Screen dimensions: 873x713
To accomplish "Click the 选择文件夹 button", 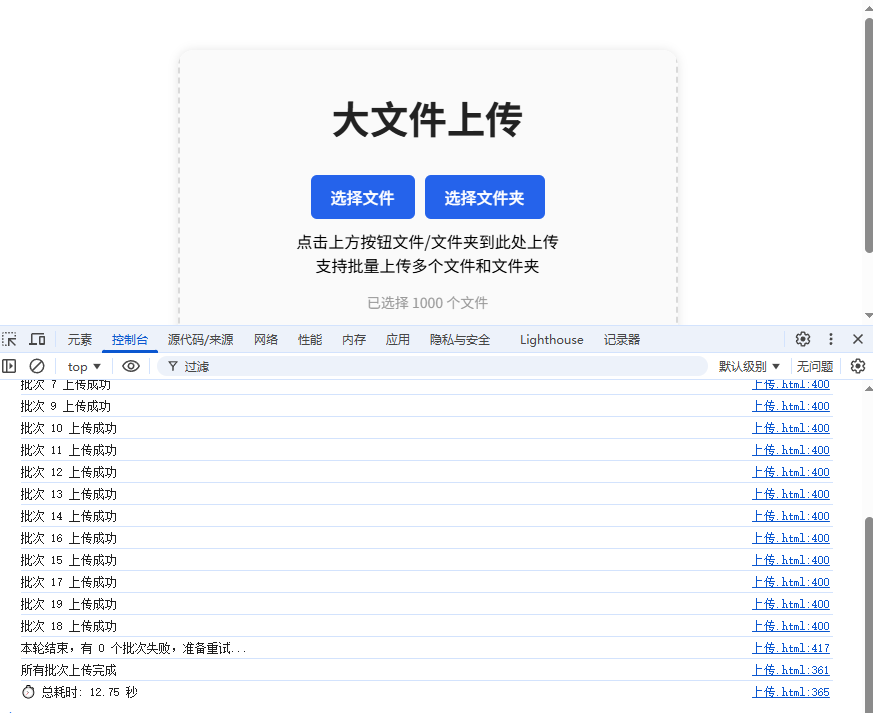I will [484, 197].
